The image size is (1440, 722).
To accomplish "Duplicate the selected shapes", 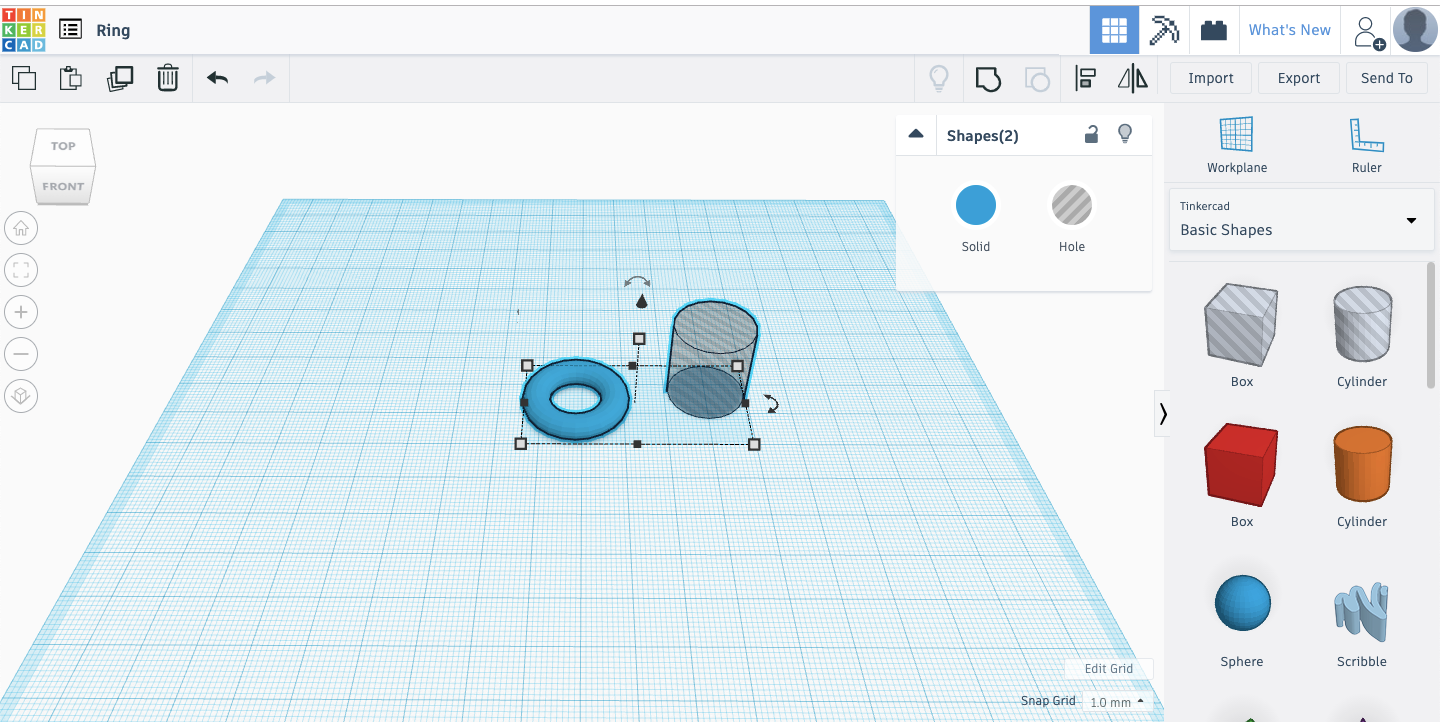I will (x=120, y=78).
